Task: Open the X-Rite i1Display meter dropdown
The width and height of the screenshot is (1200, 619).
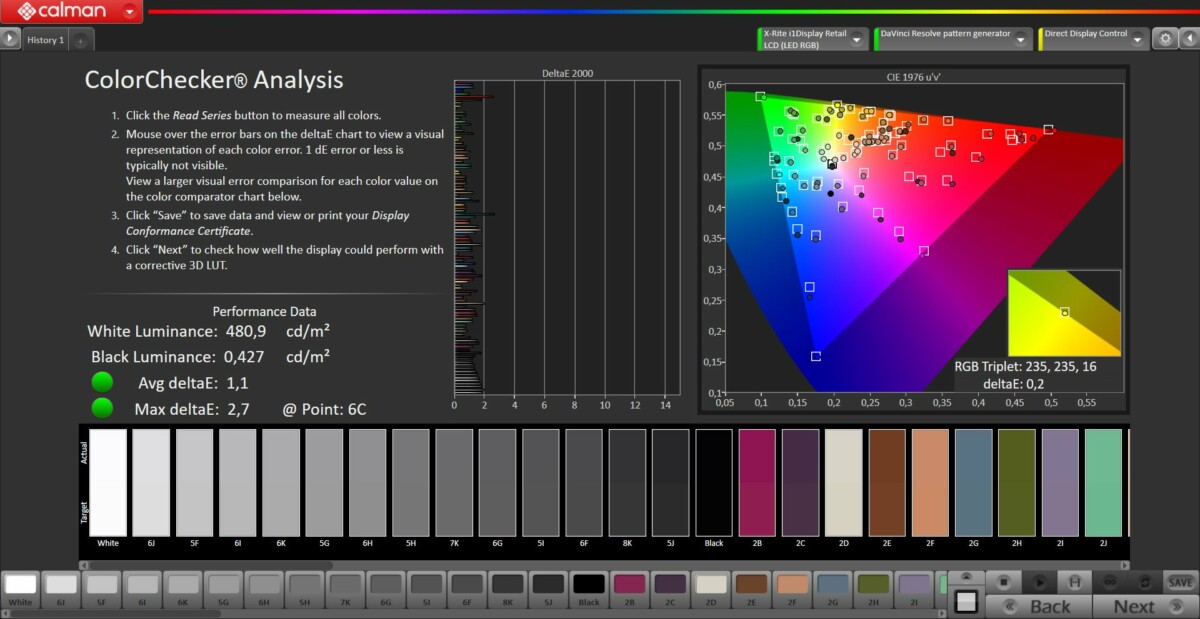Action: coord(857,40)
